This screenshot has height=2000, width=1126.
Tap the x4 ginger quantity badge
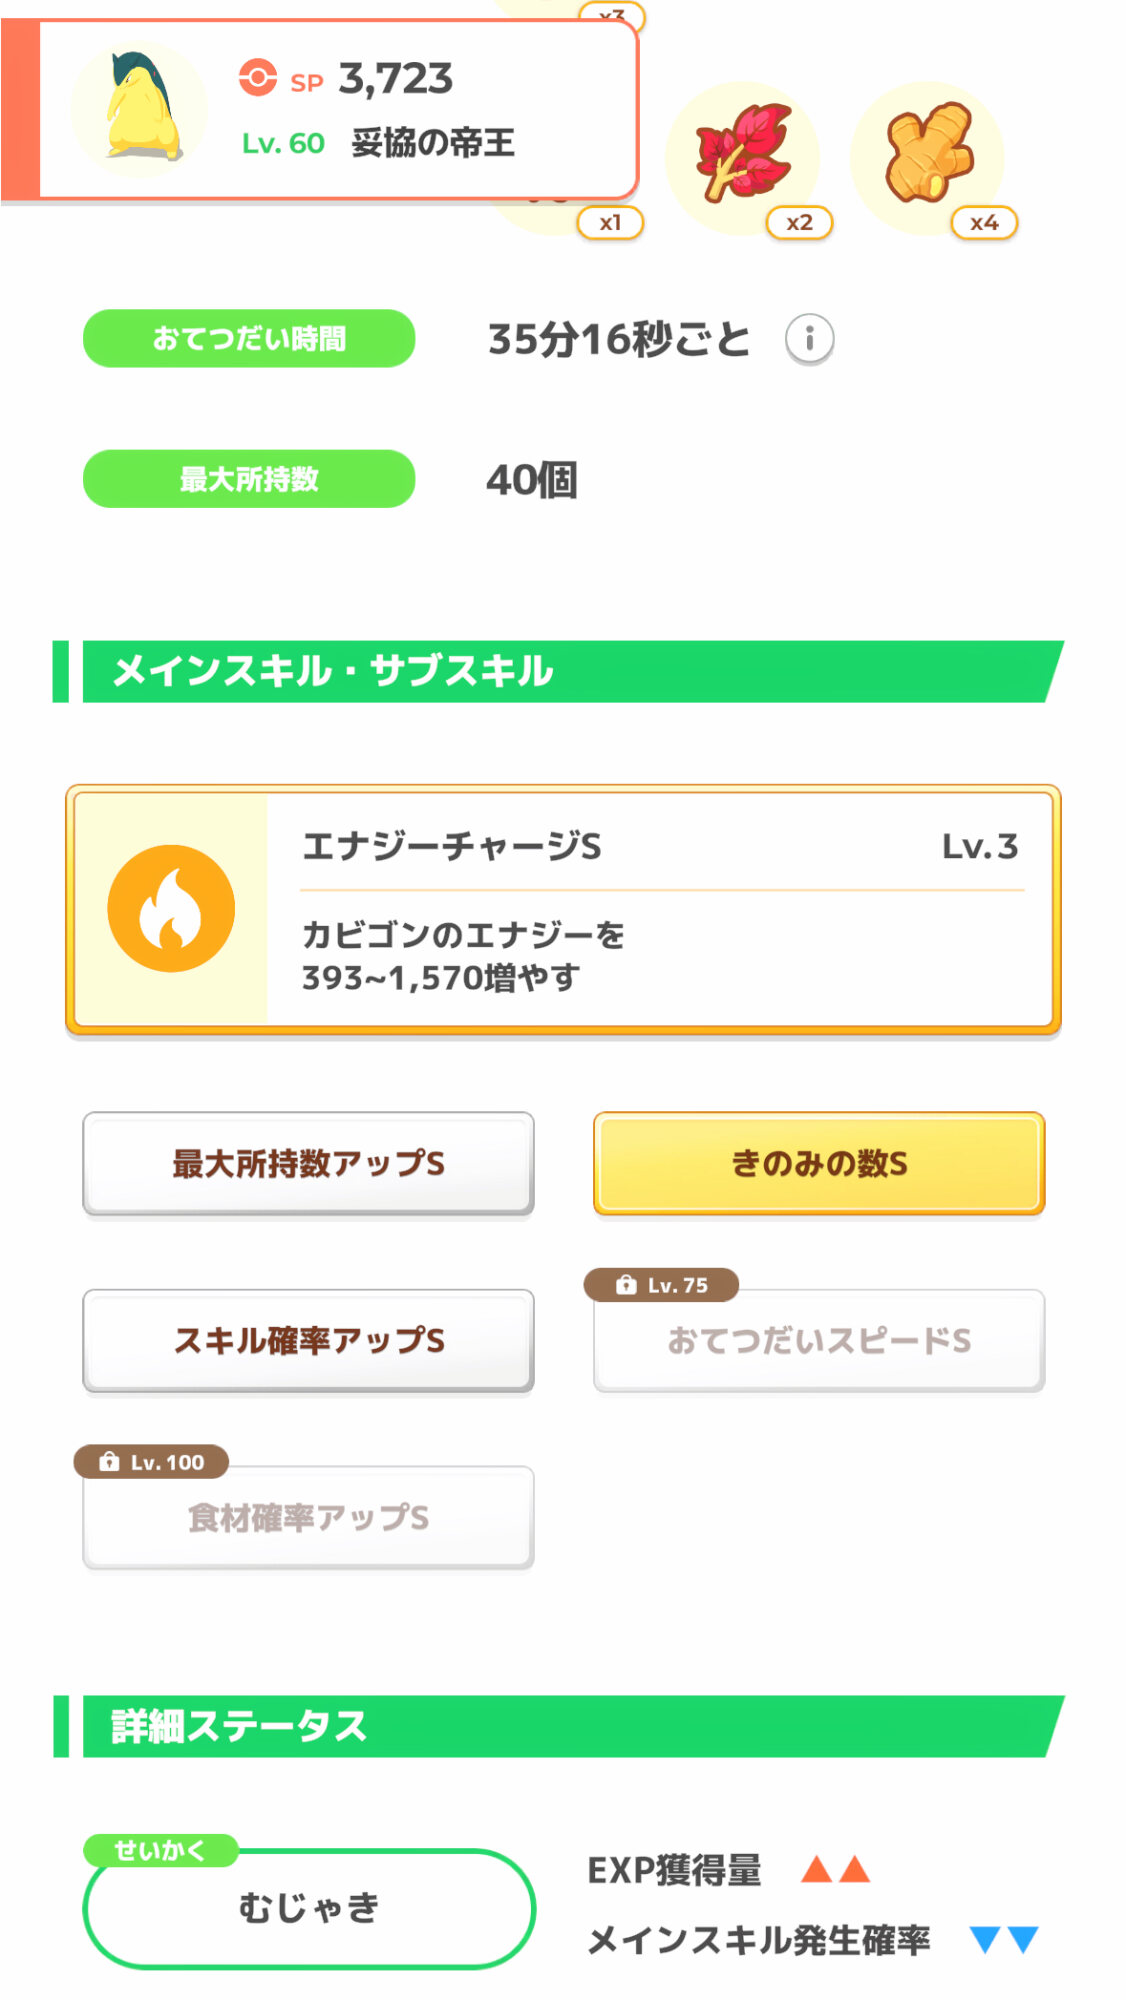pos(984,223)
